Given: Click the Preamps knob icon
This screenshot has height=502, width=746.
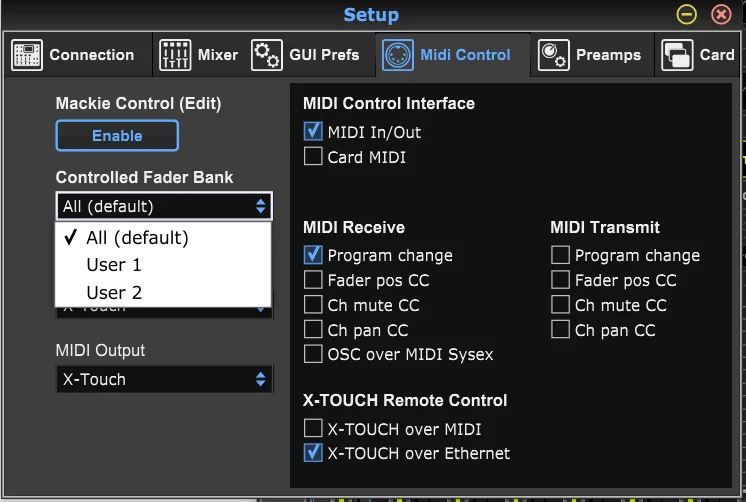Looking at the screenshot, I should (553, 55).
